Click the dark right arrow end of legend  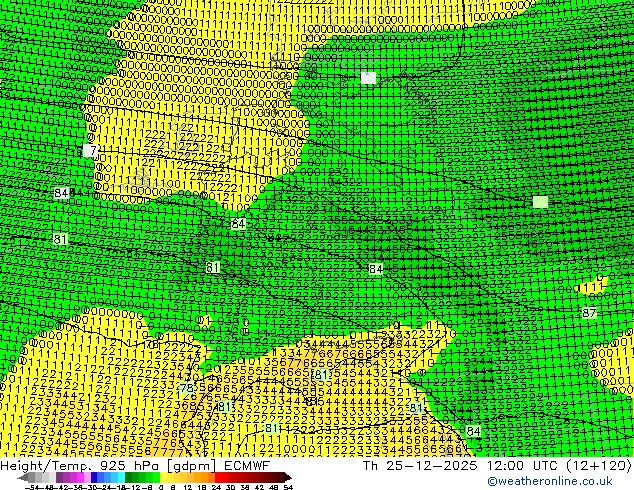pos(287,478)
